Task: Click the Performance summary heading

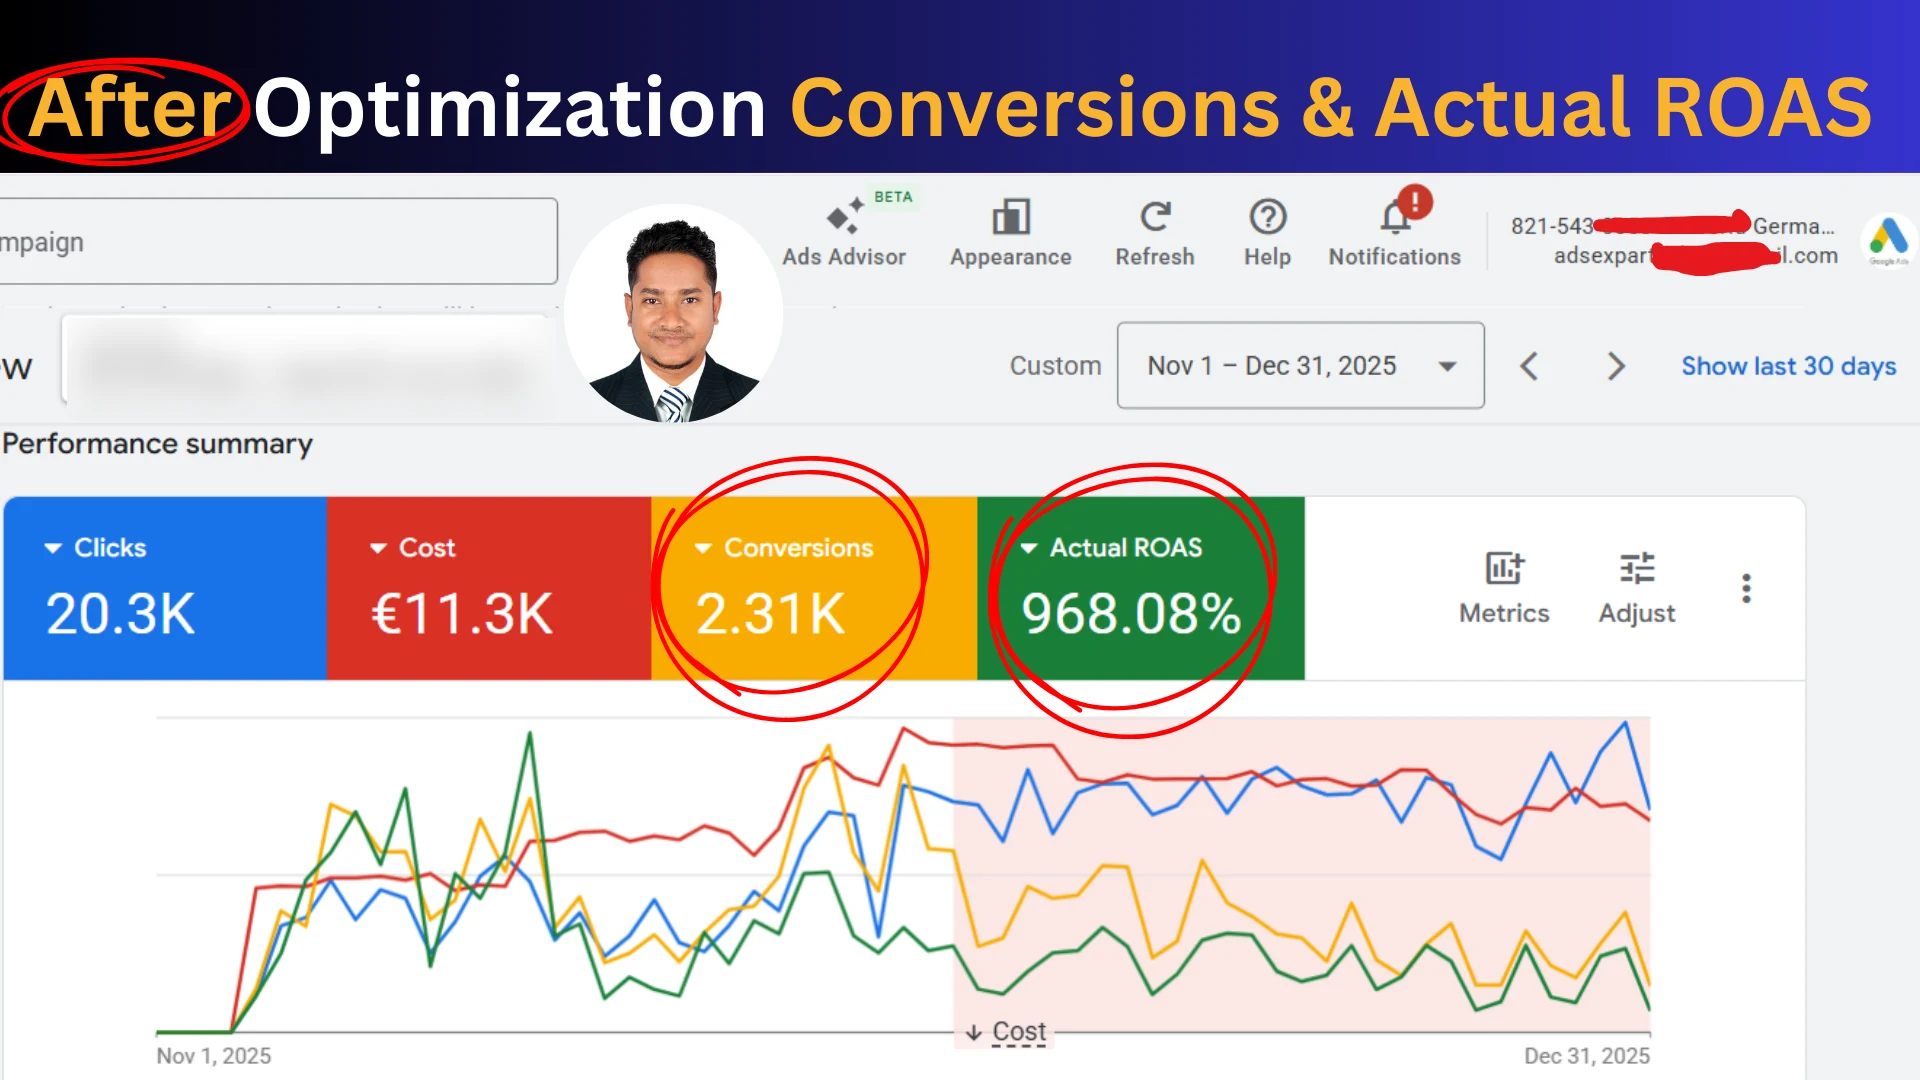Action: [x=157, y=444]
